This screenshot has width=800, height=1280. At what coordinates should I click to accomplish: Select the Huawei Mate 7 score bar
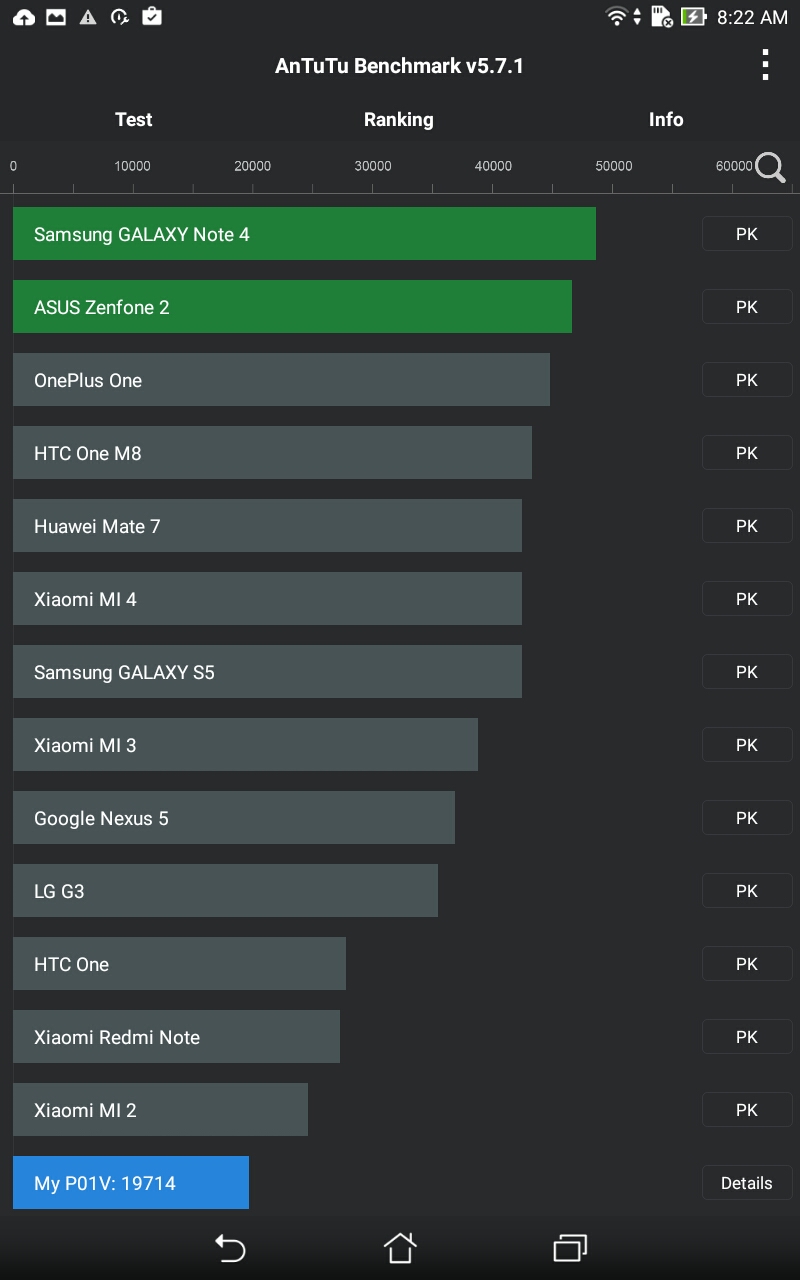point(267,526)
